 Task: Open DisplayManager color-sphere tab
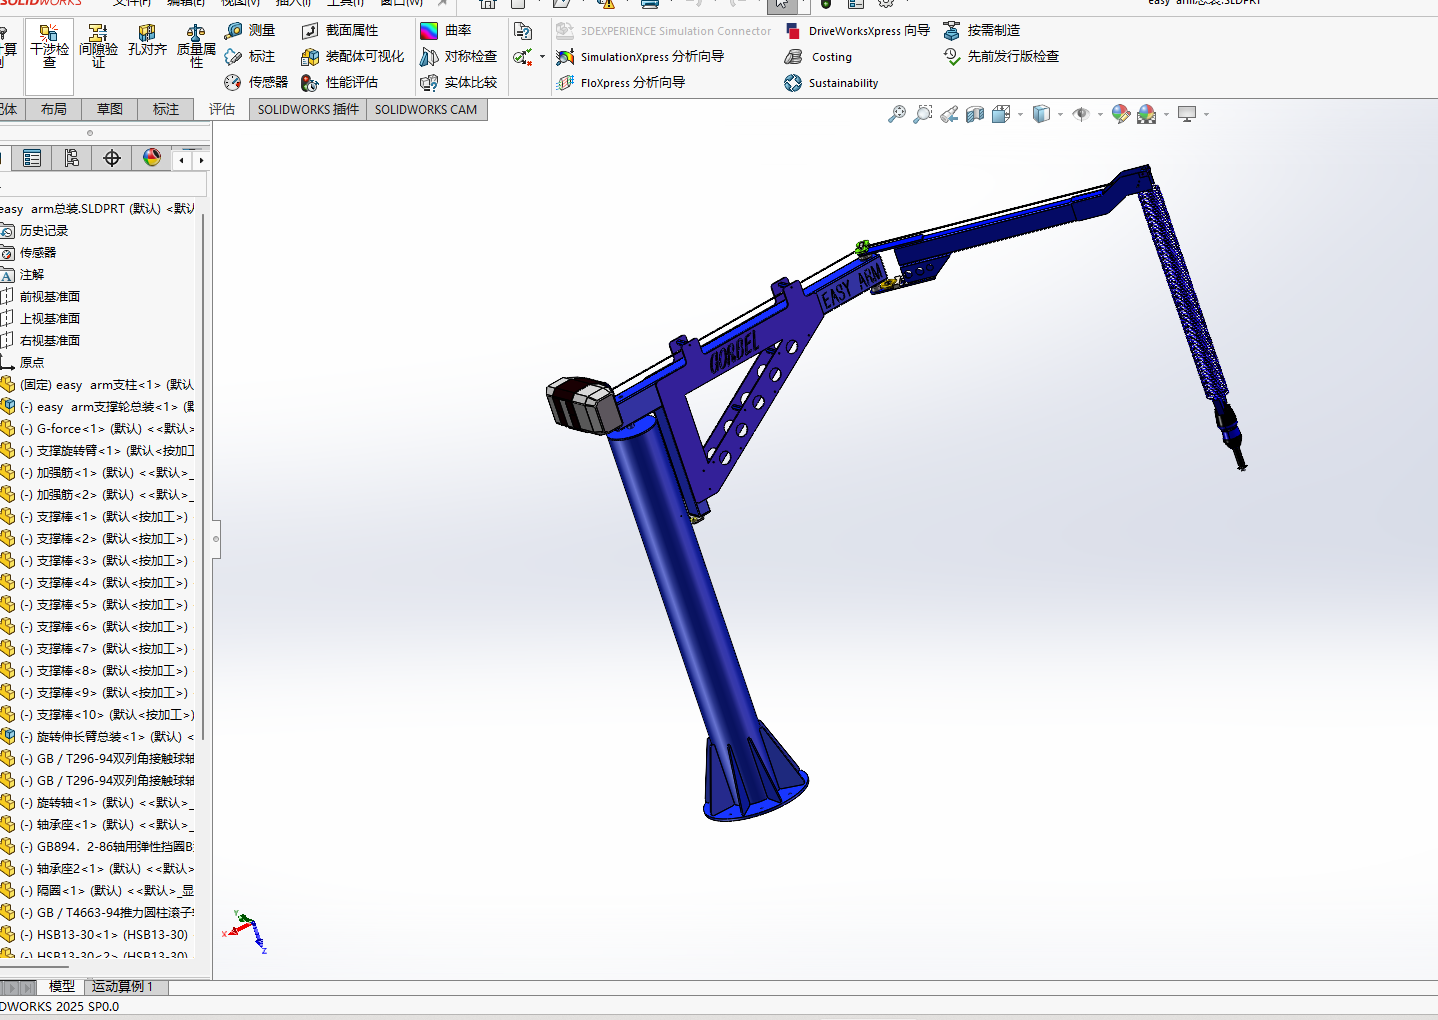coord(152,158)
